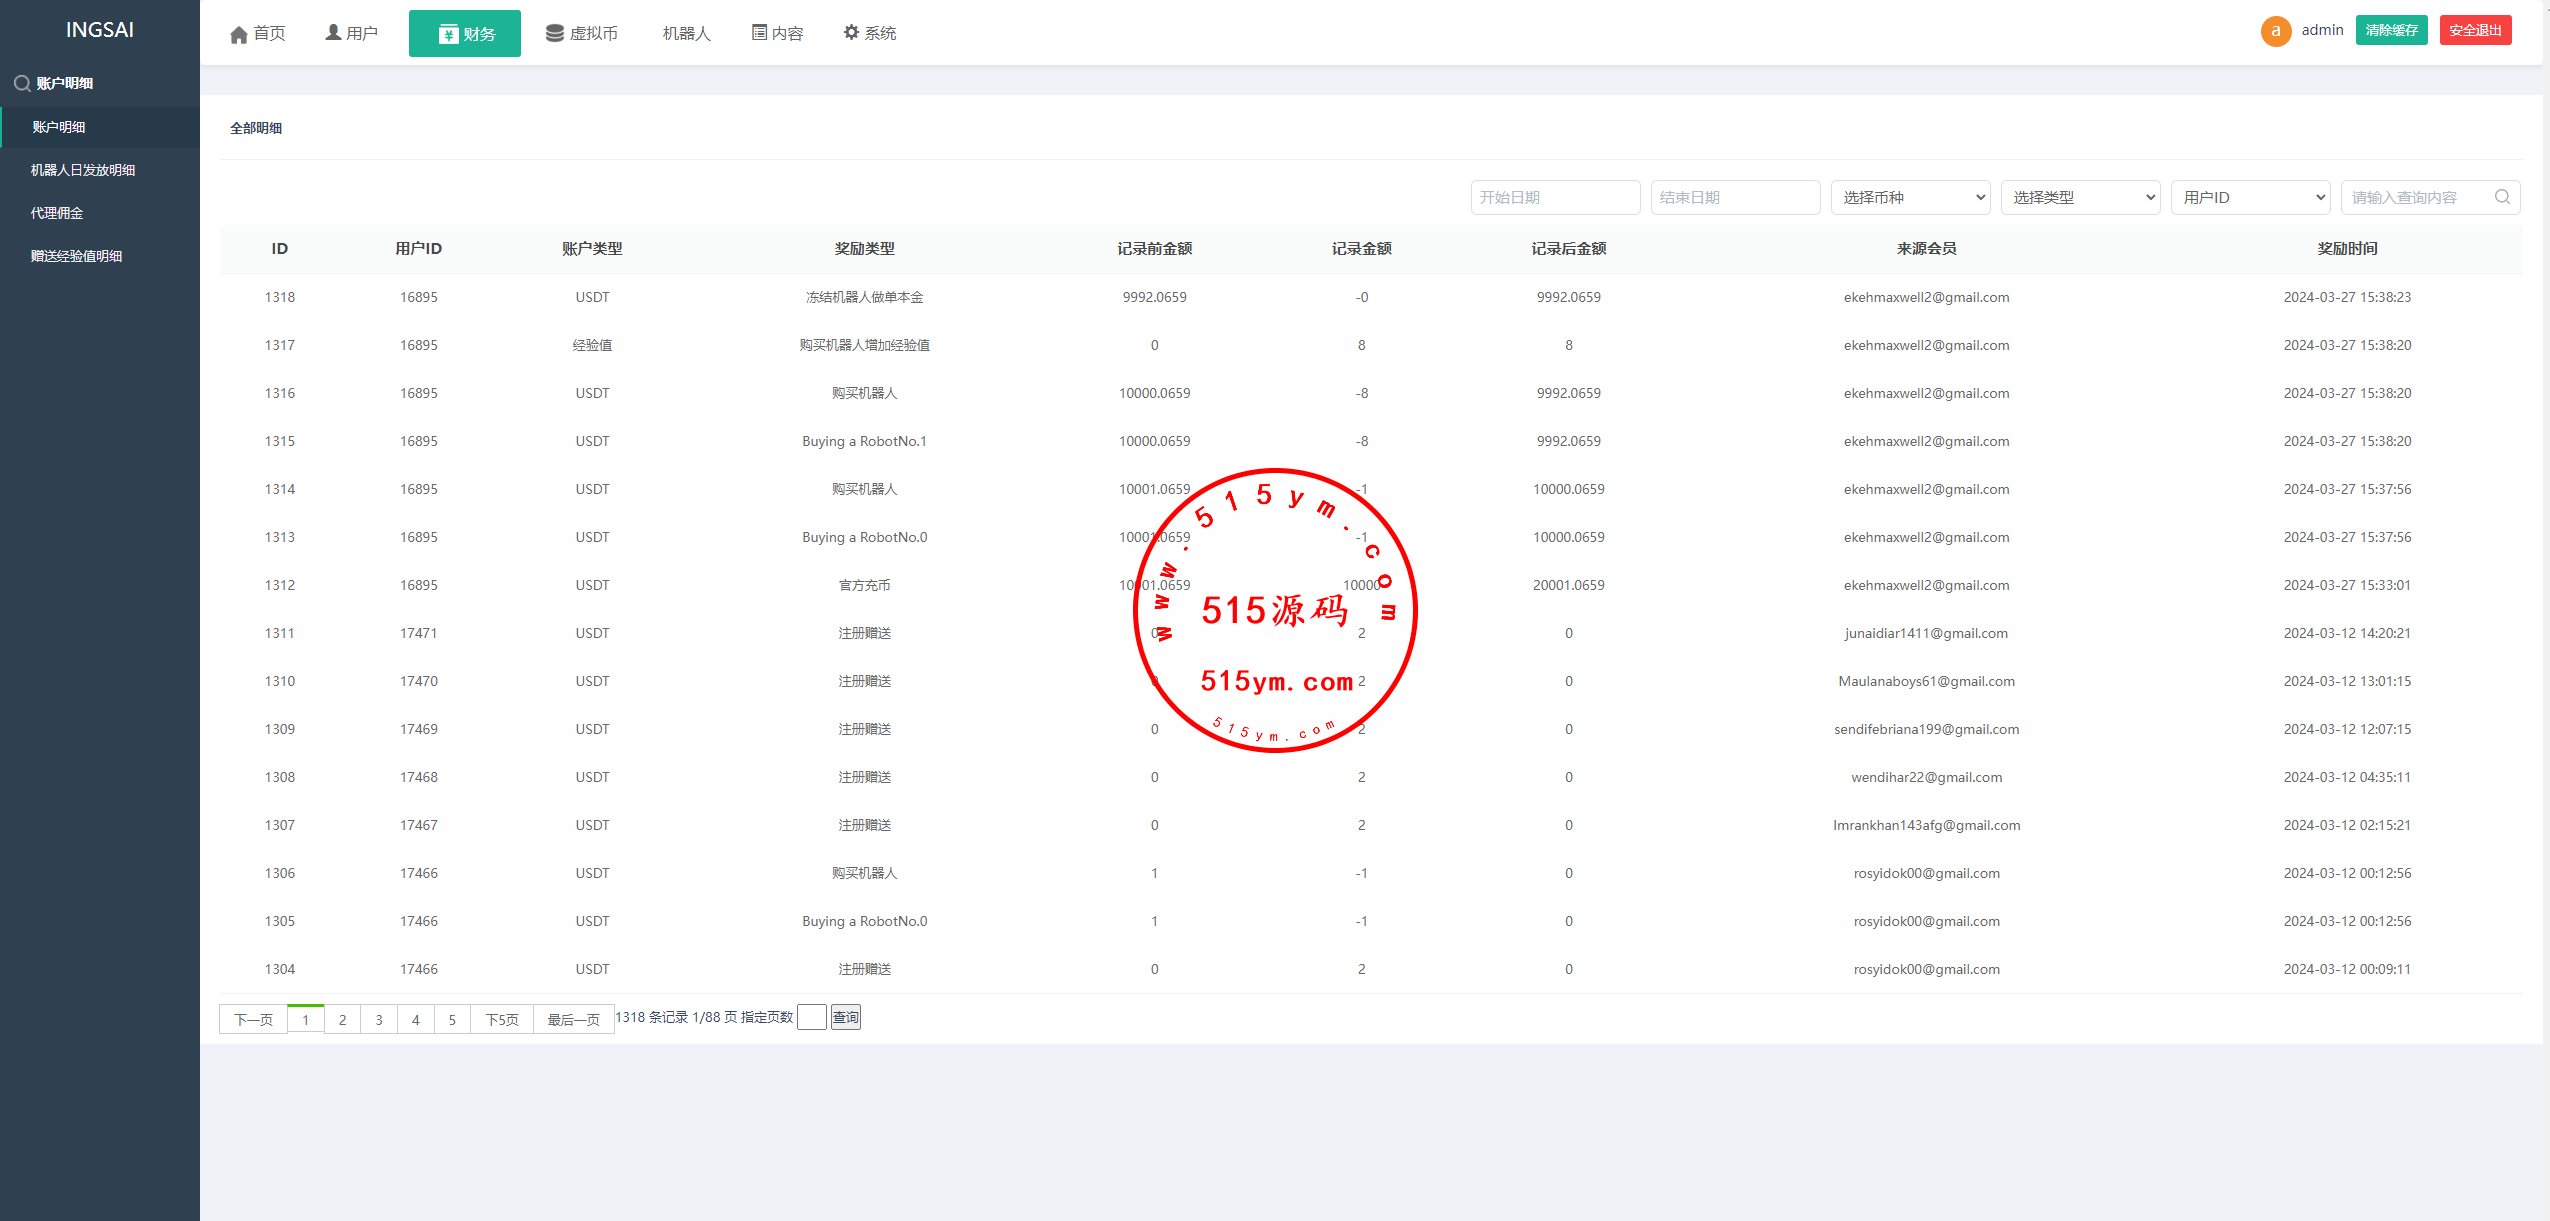Click the home icon in top navigation

tap(238, 35)
